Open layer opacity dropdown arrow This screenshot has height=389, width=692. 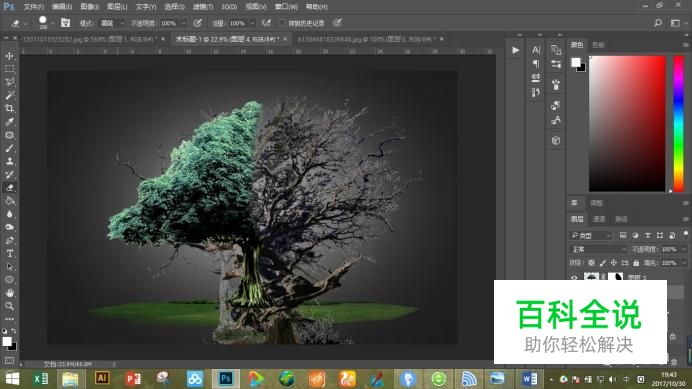684,249
